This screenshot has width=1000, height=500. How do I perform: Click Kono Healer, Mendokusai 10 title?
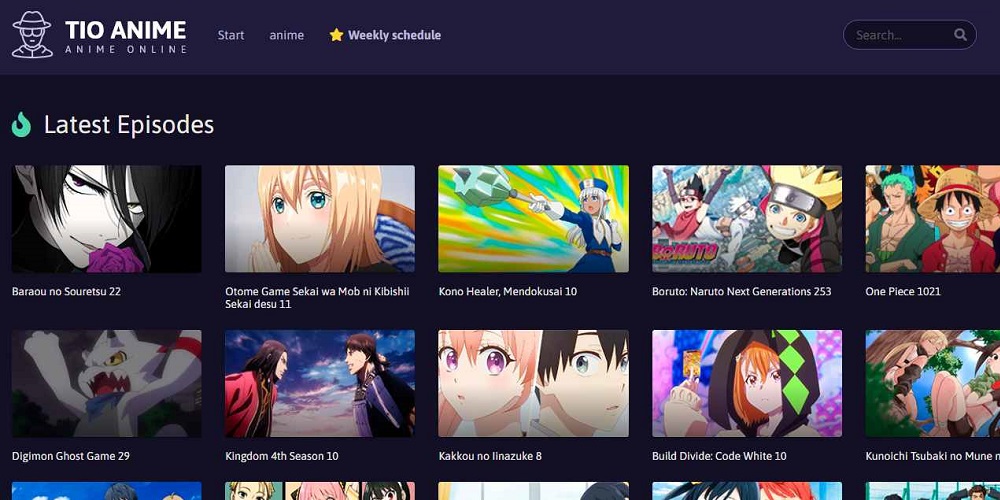508,291
